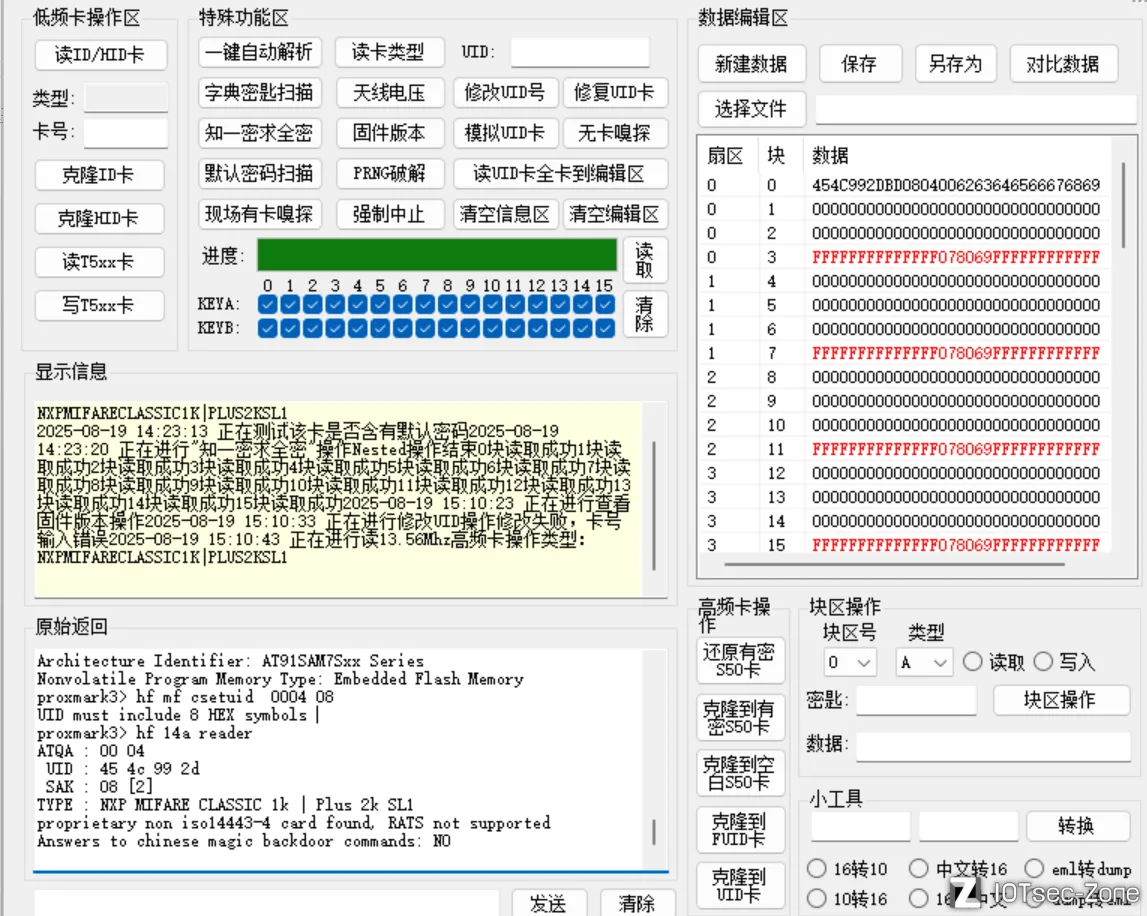Click the green 进度 progress bar
Screen dimensions: 1147x916
[437, 255]
